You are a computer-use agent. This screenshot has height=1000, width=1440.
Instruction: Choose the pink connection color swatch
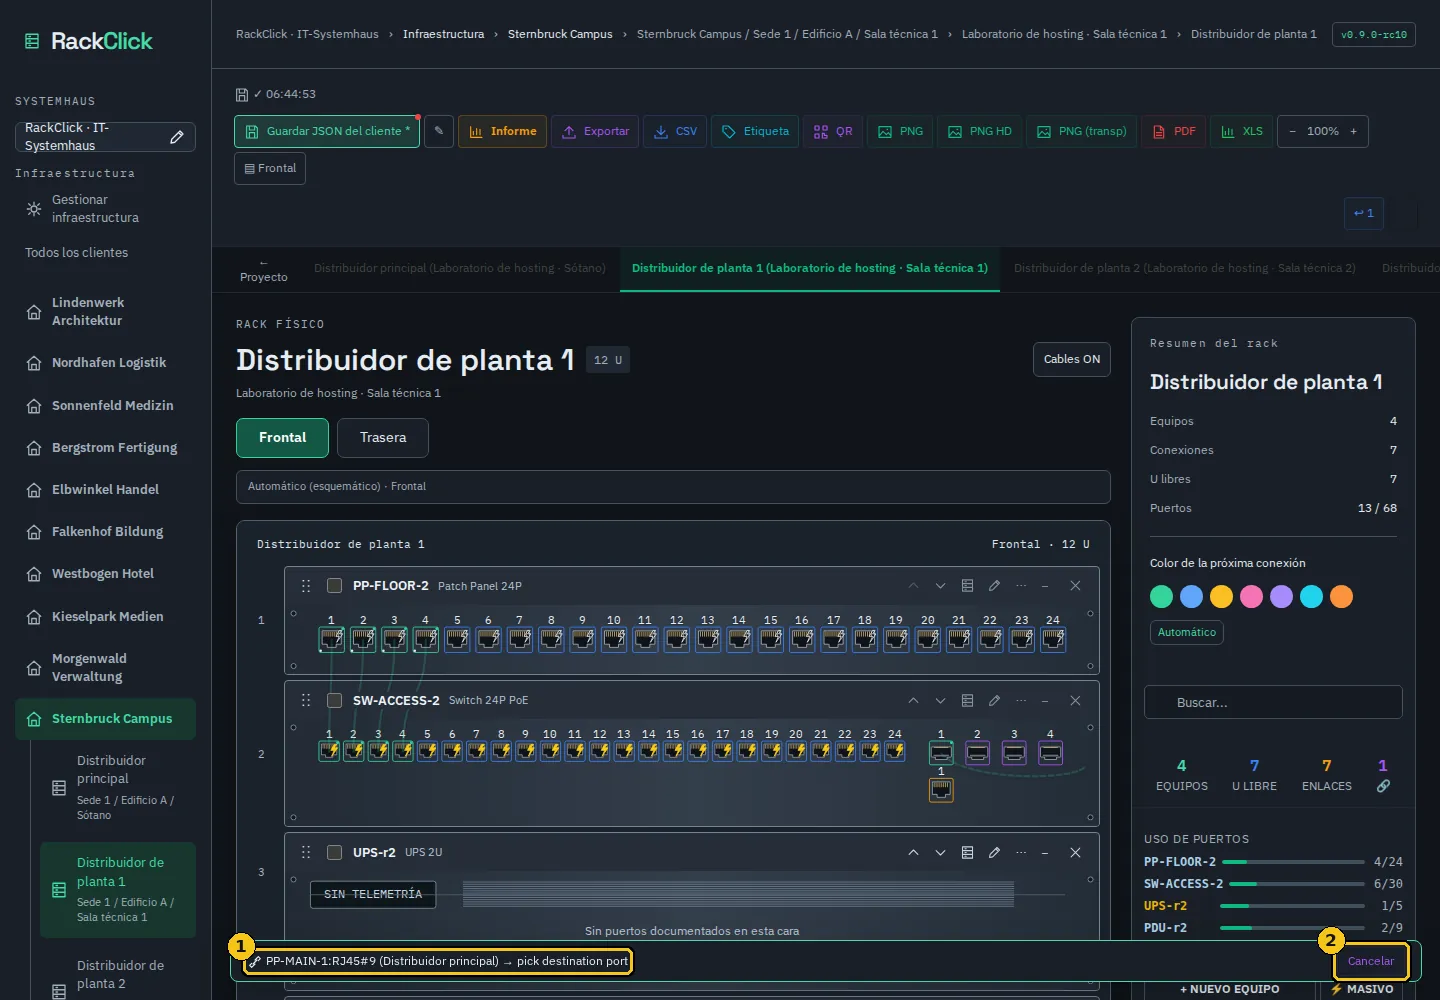1251,597
